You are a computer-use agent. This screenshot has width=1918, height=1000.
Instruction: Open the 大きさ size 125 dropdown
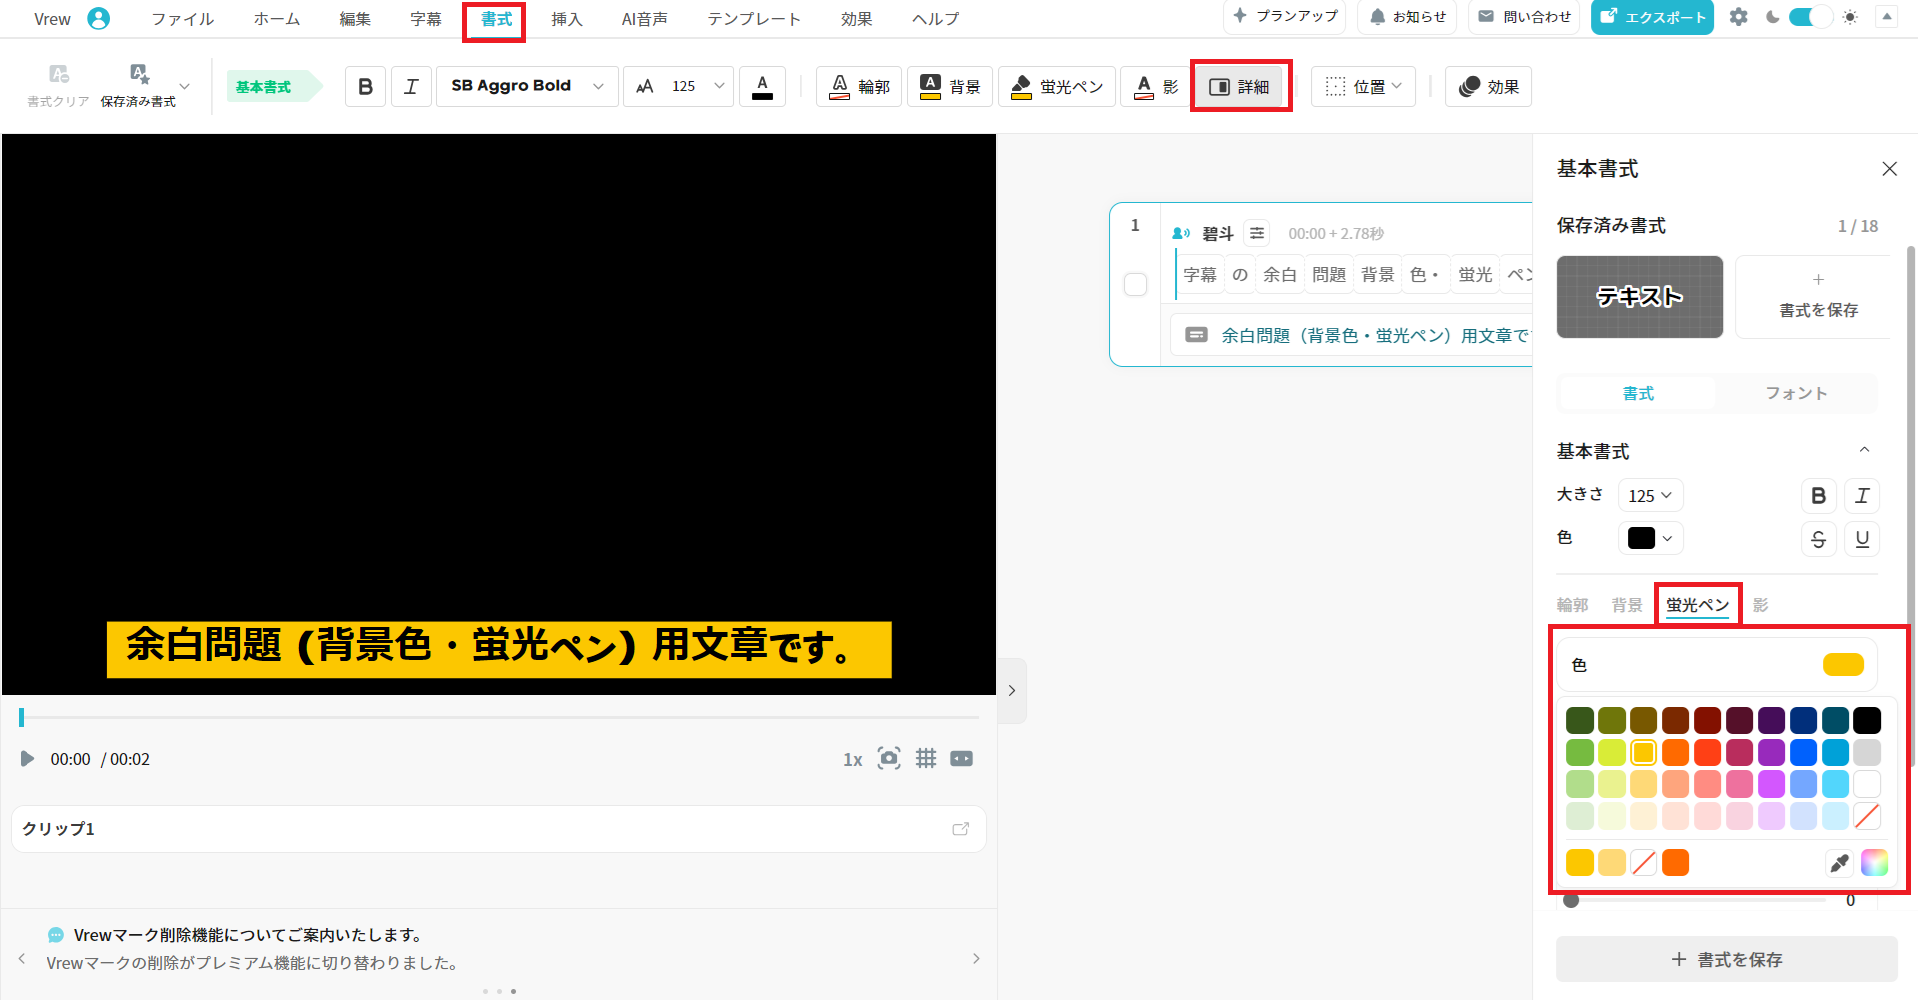point(1650,495)
